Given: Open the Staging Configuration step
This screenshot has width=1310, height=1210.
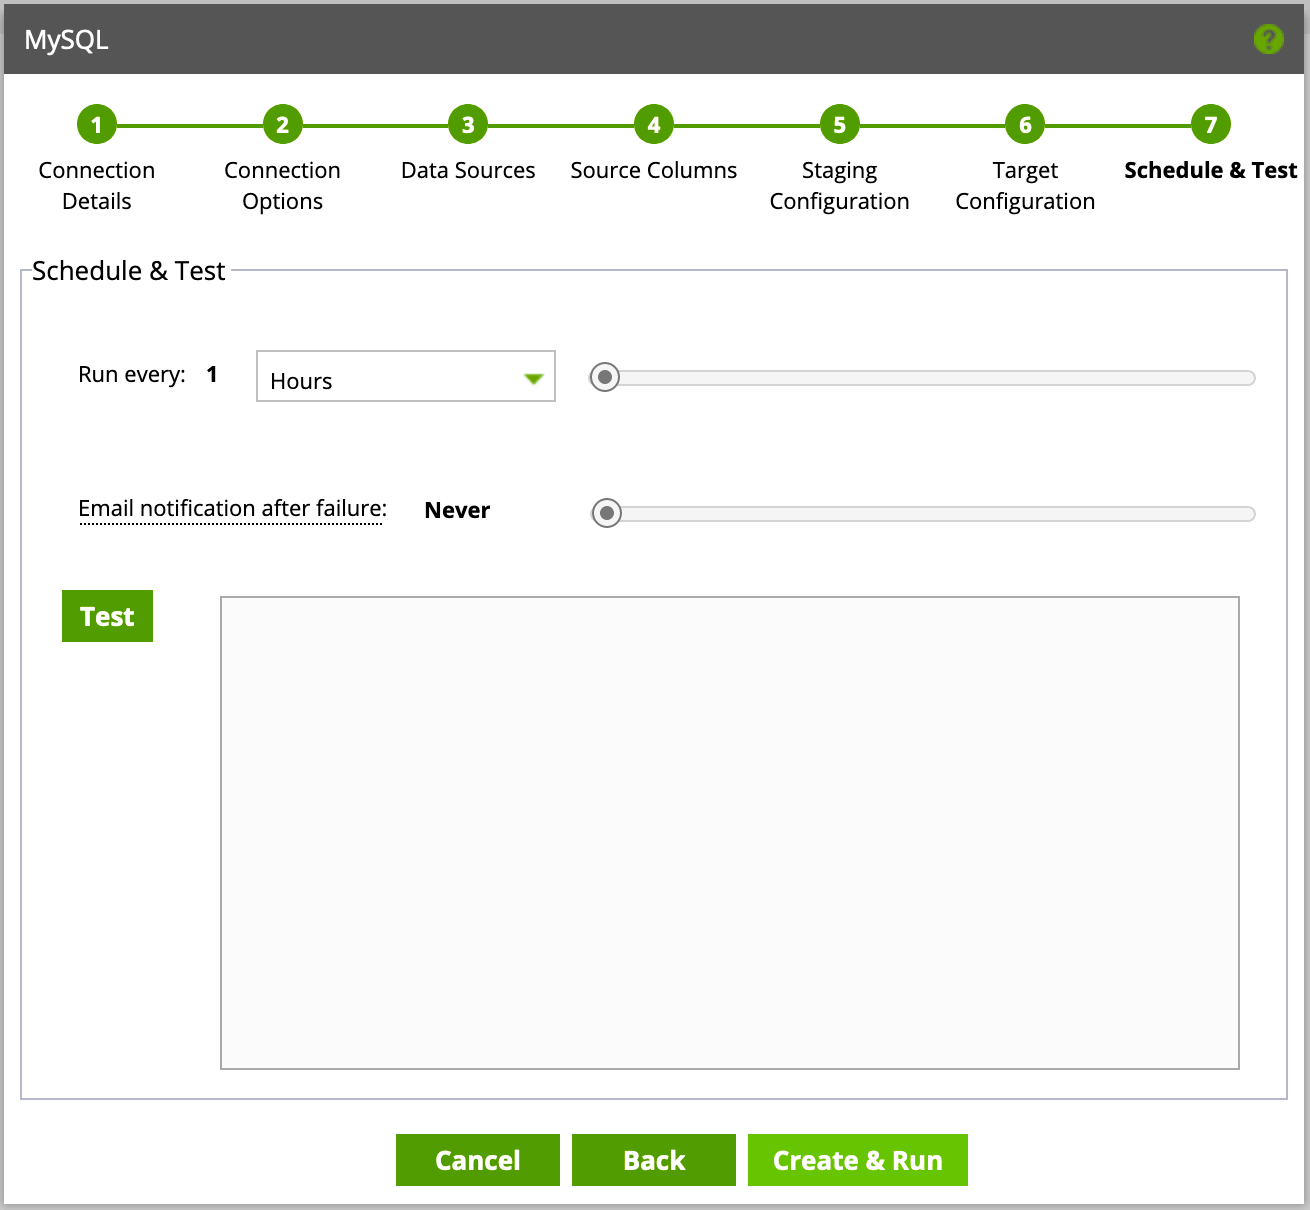Looking at the screenshot, I should pos(840,186).
